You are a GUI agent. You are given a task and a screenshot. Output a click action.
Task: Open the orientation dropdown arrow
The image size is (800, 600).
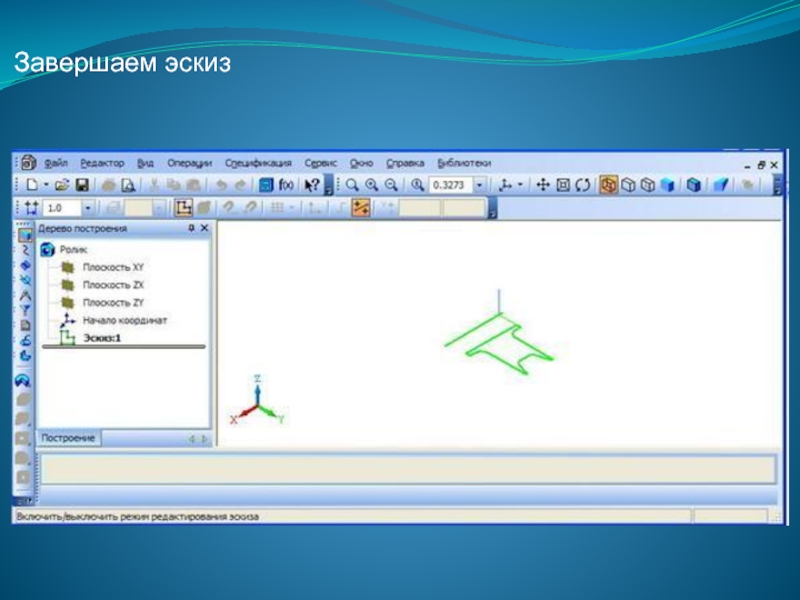click(x=520, y=185)
